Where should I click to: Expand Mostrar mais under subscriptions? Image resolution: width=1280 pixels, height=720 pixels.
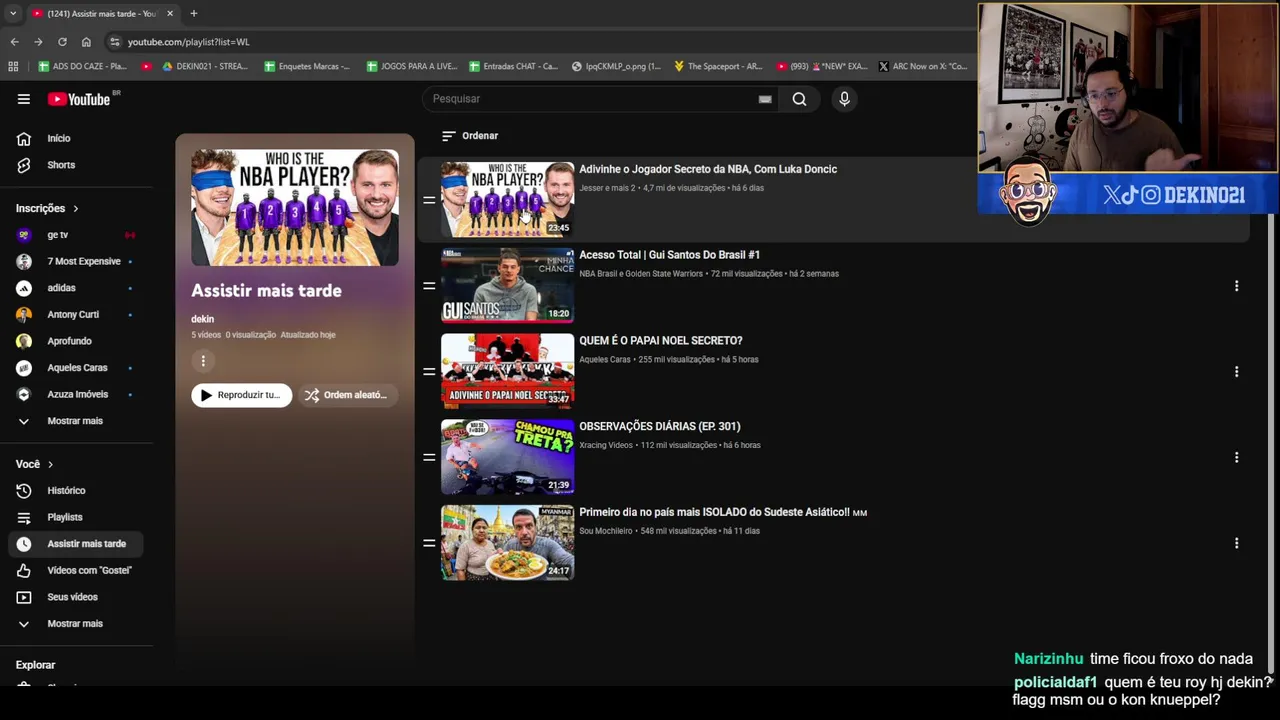tap(75, 421)
